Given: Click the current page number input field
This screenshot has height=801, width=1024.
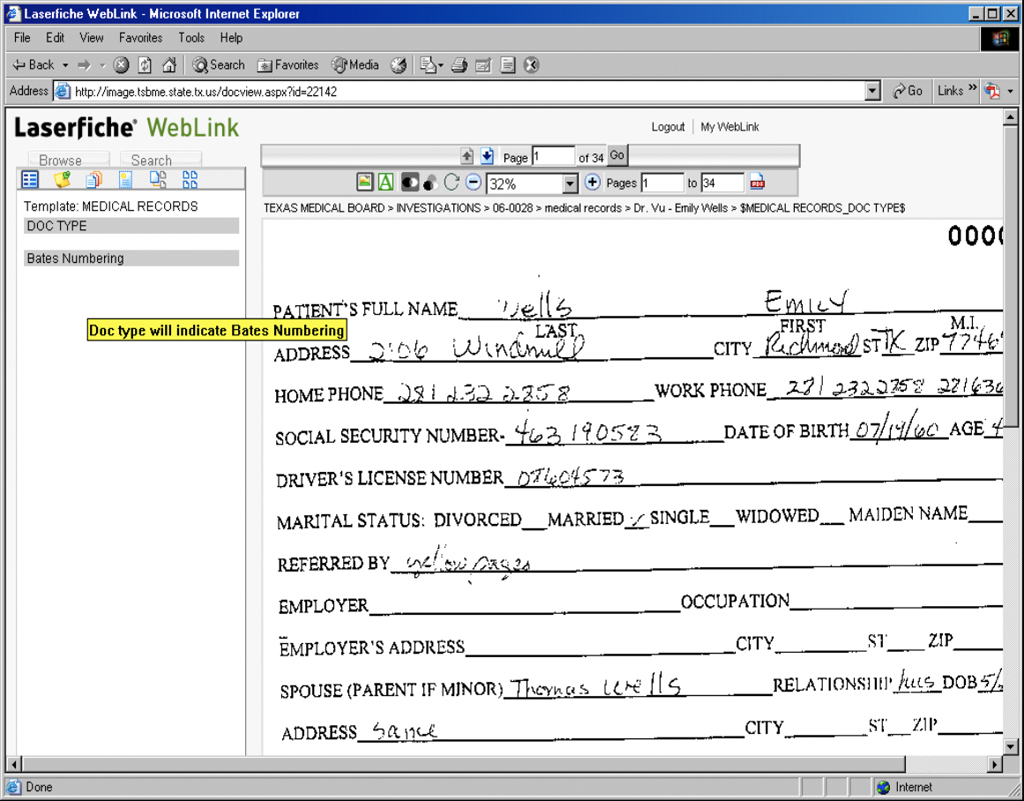Looking at the screenshot, I should [553, 157].
